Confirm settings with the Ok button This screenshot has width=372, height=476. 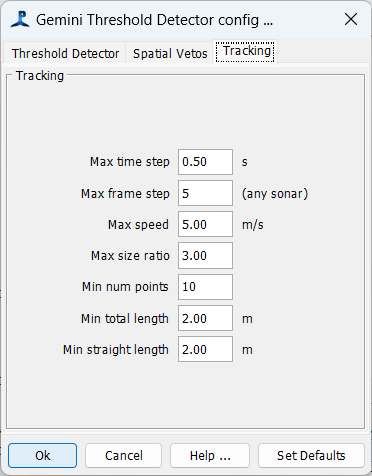point(43,455)
